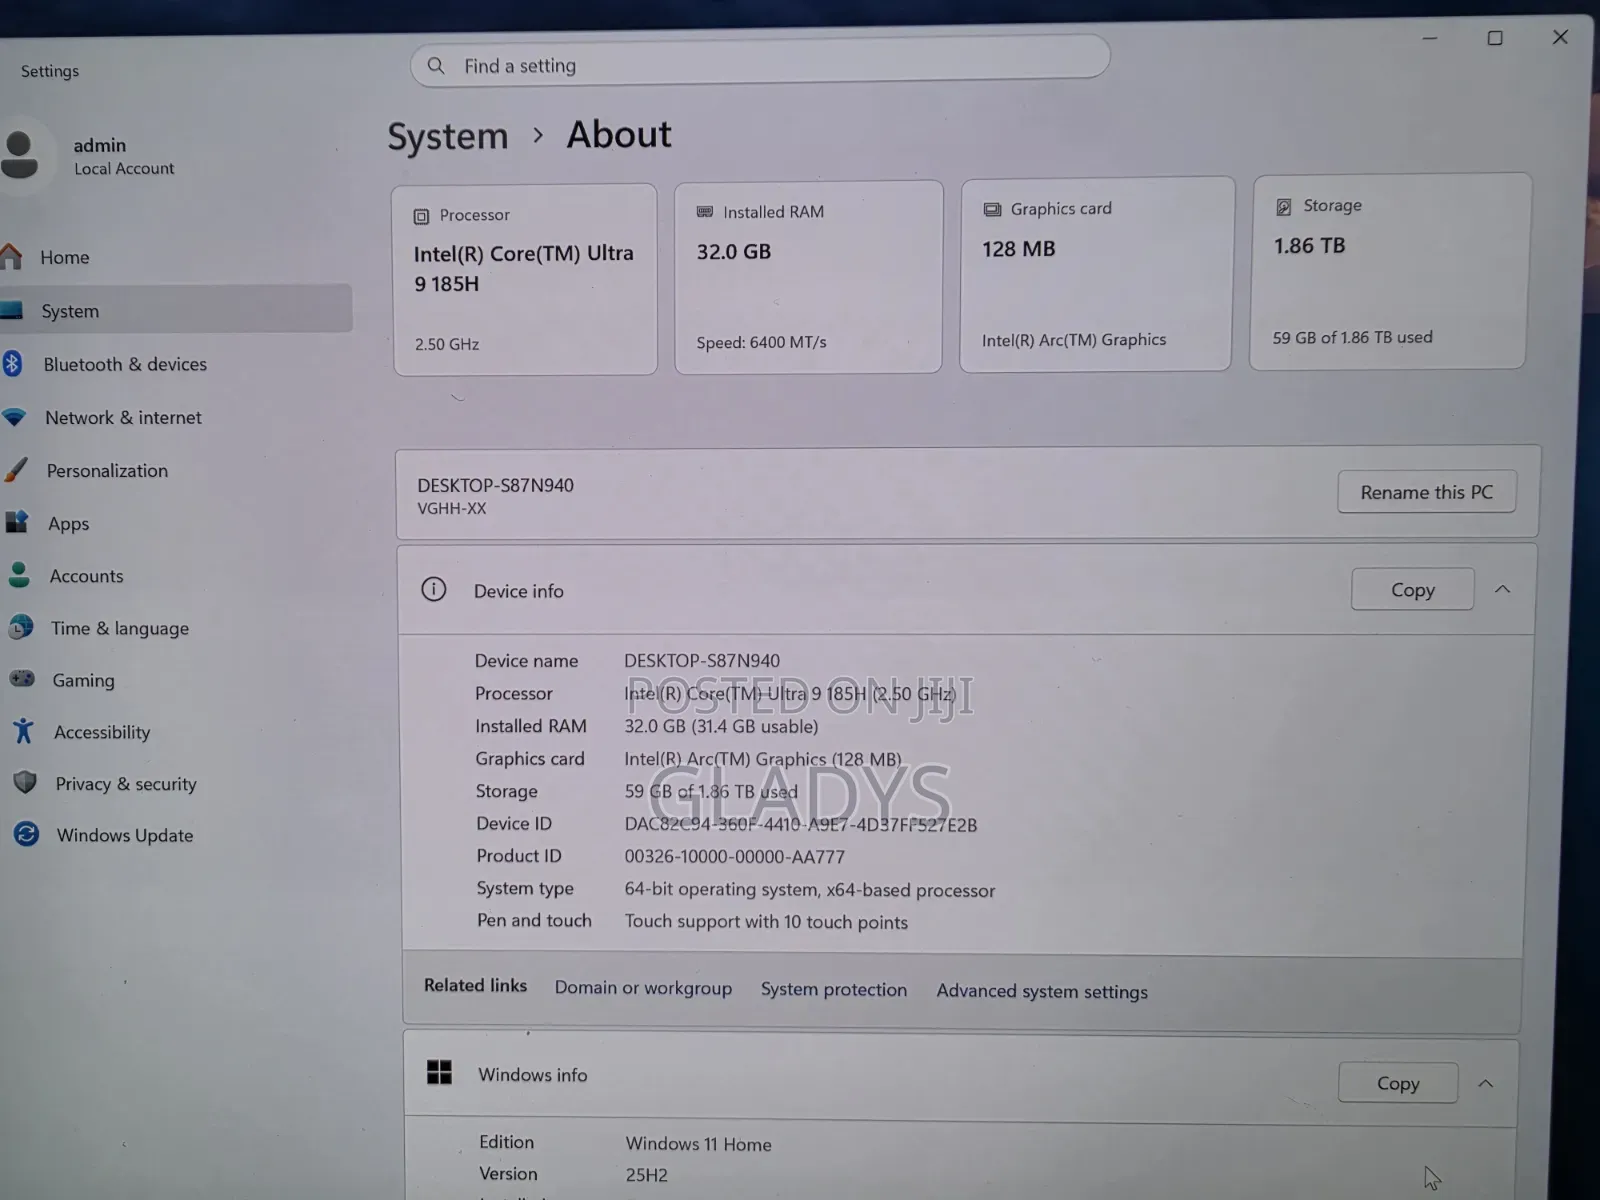Click the Accessibility figure icon

23,731
